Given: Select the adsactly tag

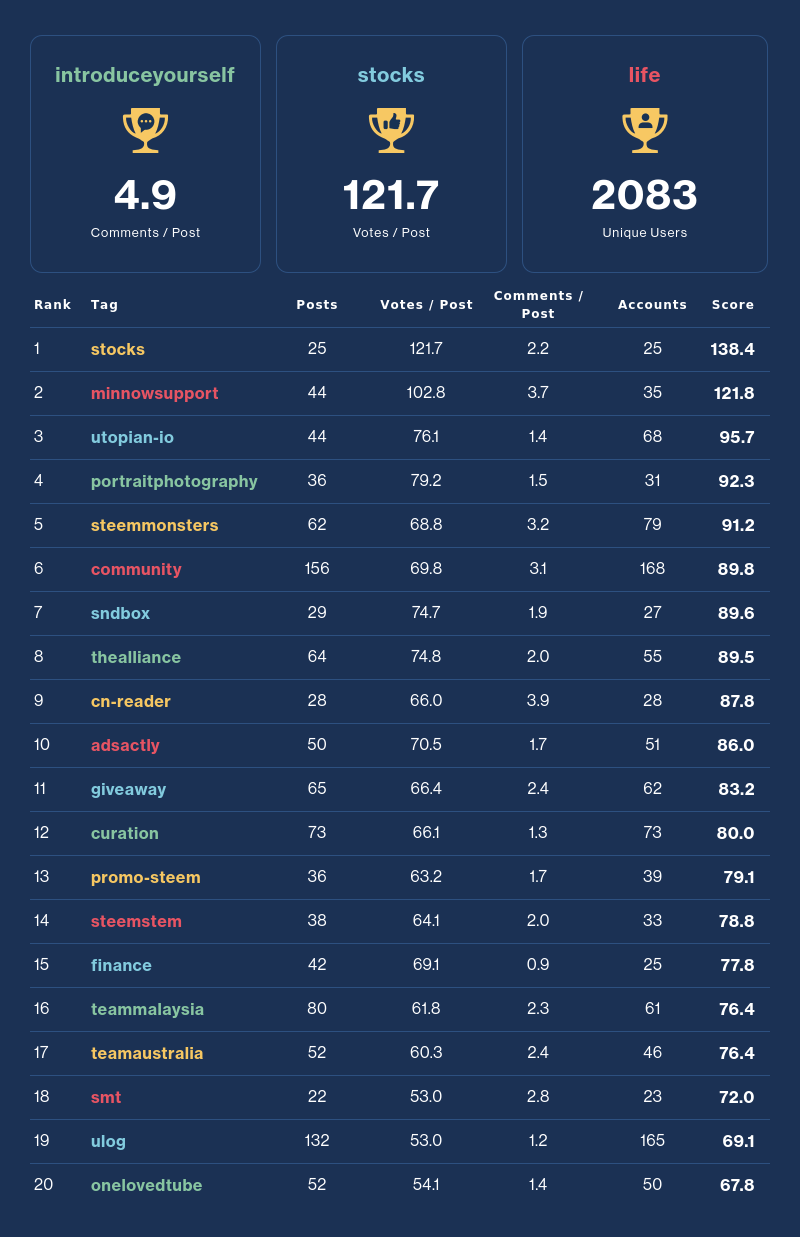Looking at the screenshot, I should [x=125, y=745].
